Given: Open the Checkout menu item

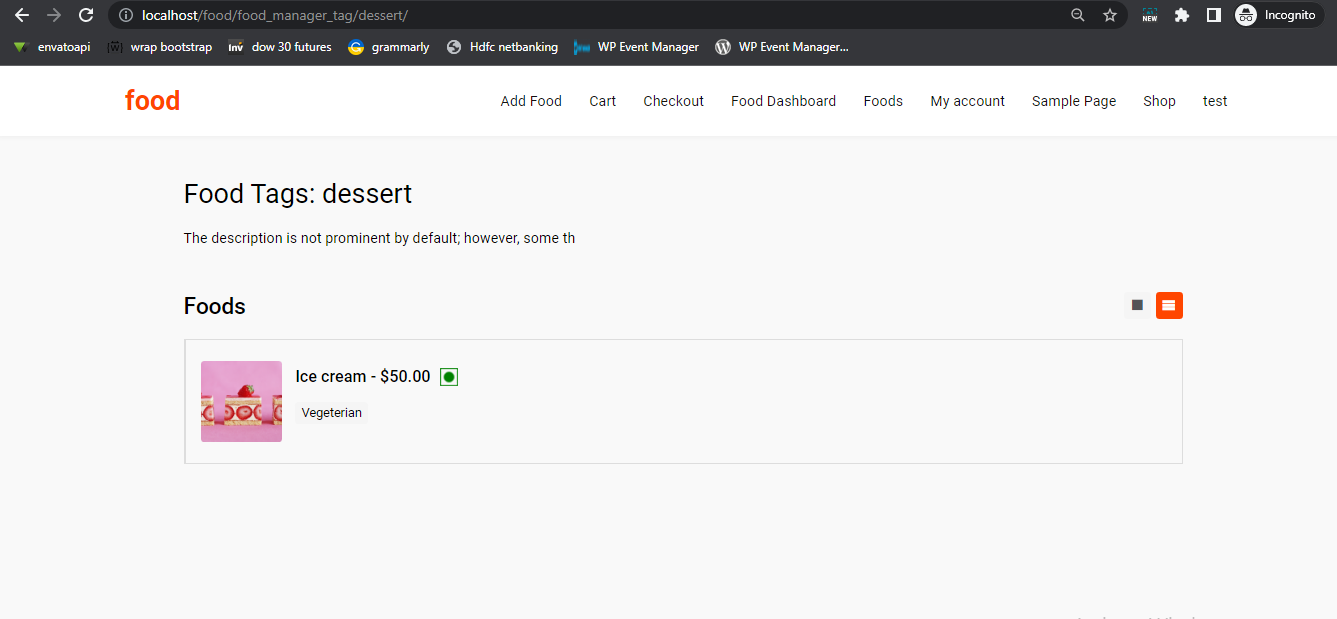Looking at the screenshot, I should coord(673,101).
